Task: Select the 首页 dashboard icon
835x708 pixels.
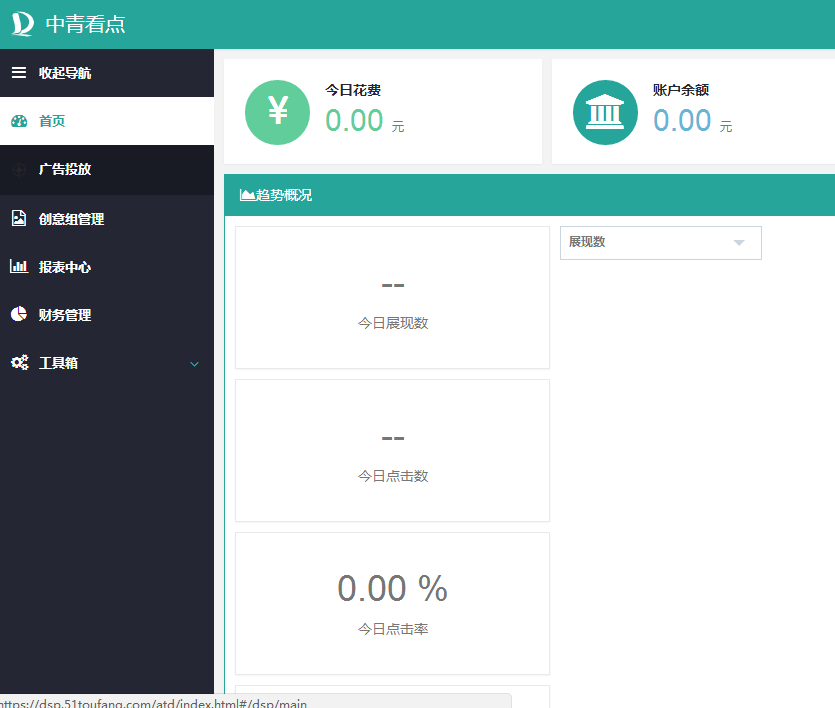Action: pyautogui.click(x=19, y=121)
